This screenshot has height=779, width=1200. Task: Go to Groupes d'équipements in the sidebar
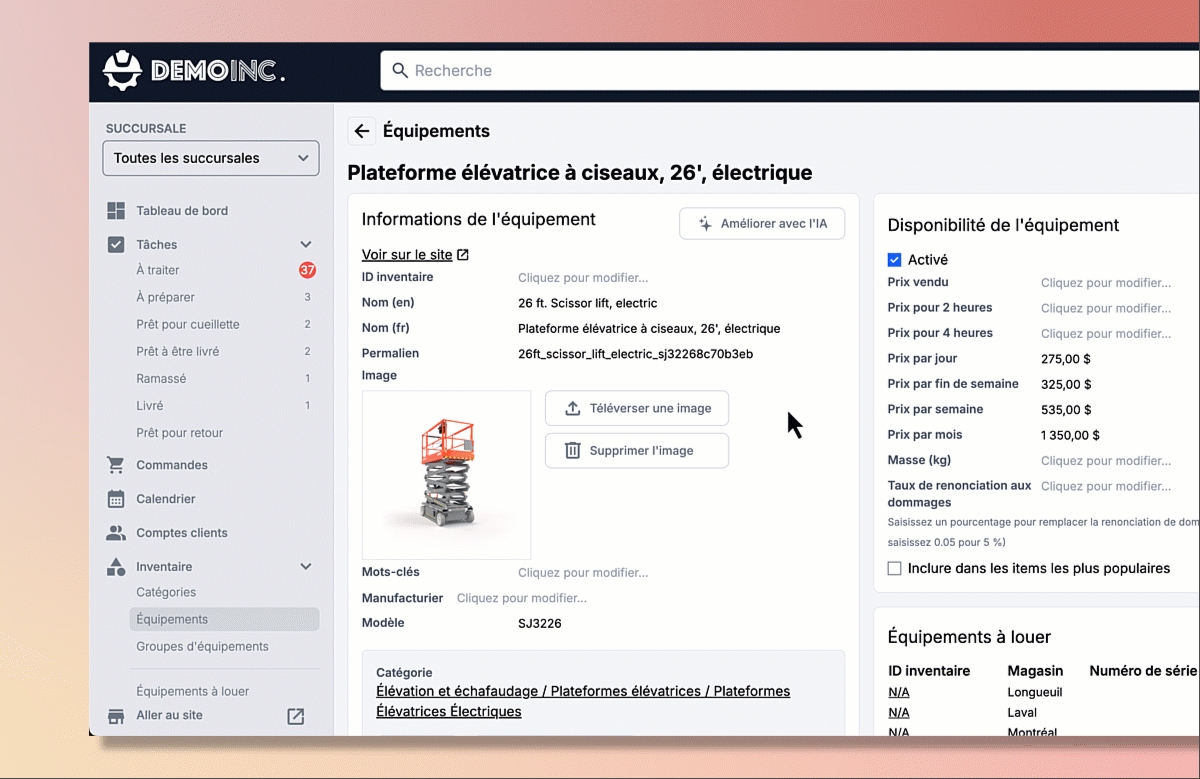pos(202,646)
